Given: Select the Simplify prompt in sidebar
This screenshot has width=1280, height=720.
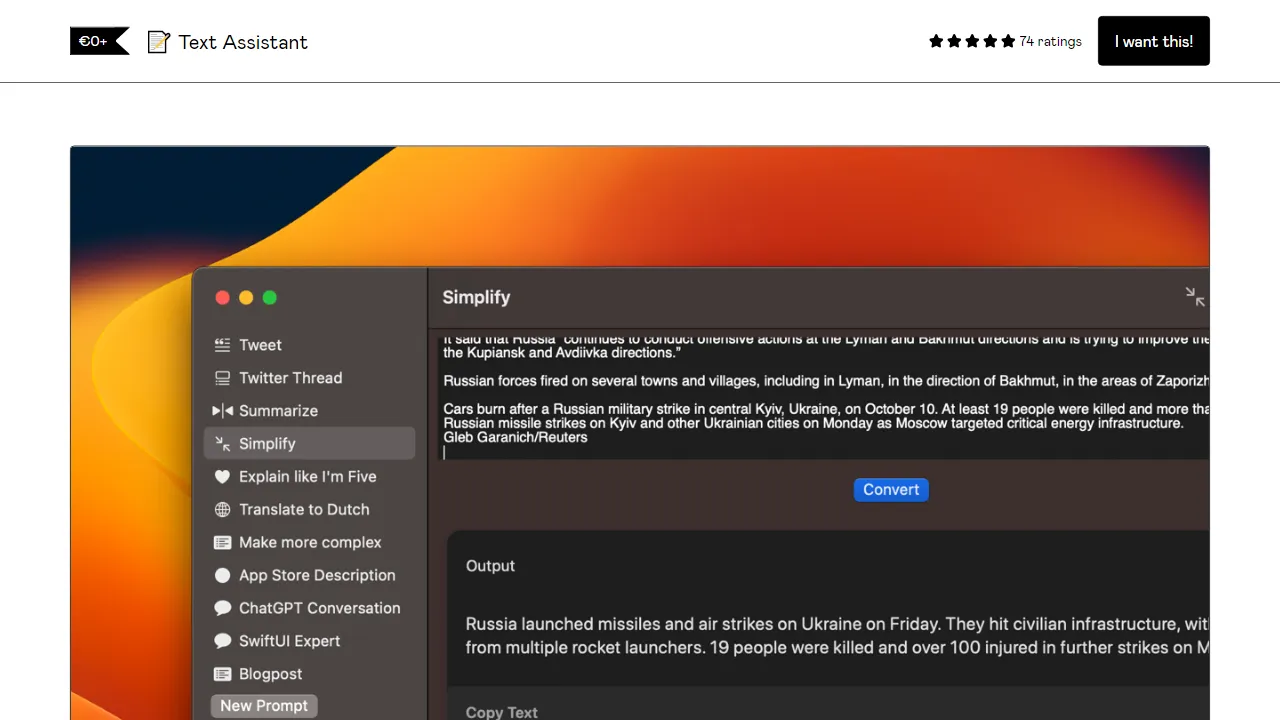Looking at the screenshot, I should [x=309, y=443].
